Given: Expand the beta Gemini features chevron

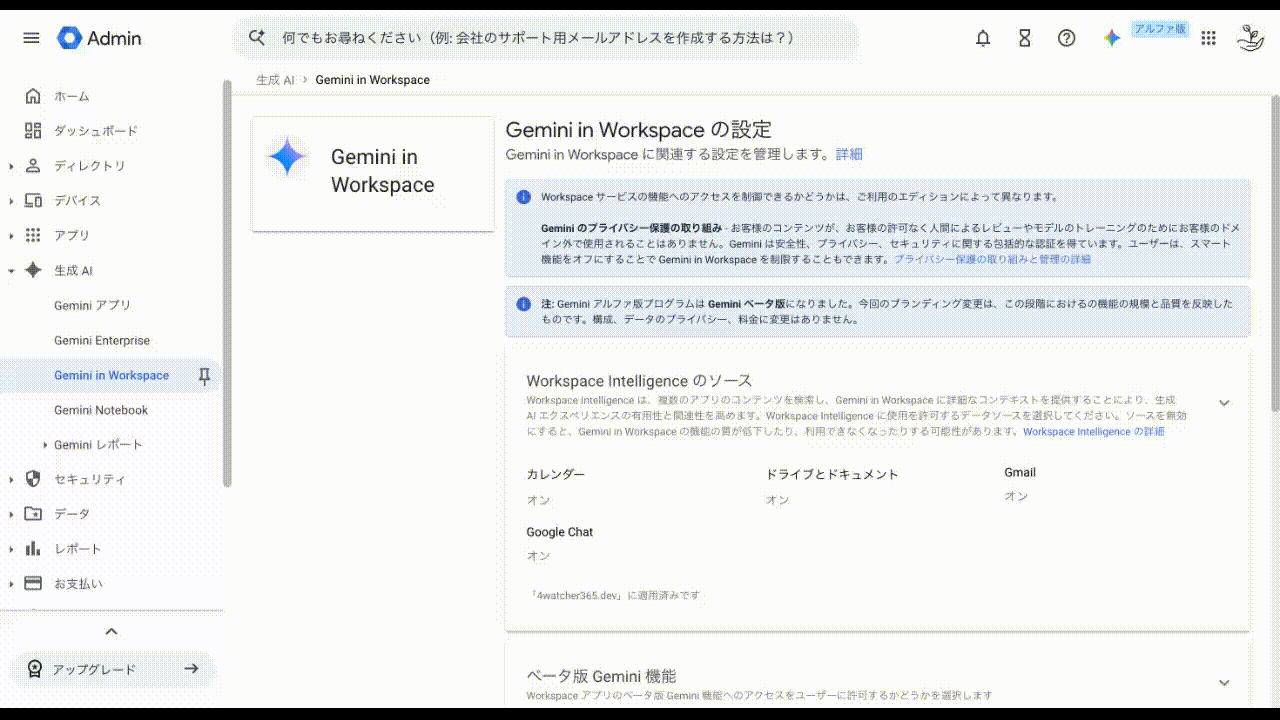Looking at the screenshot, I should 1224,683.
